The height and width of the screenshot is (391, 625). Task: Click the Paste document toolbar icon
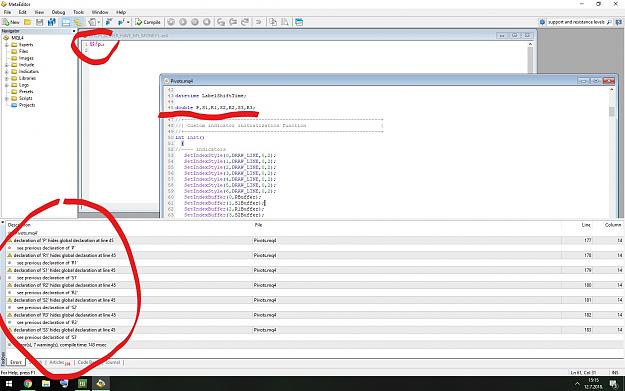pyautogui.click(x=285, y=22)
